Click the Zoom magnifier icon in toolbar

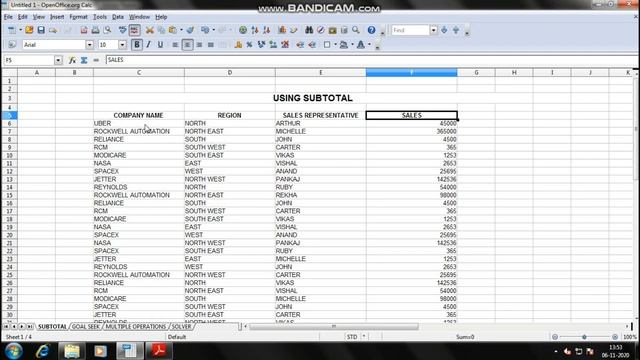(356, 30)
